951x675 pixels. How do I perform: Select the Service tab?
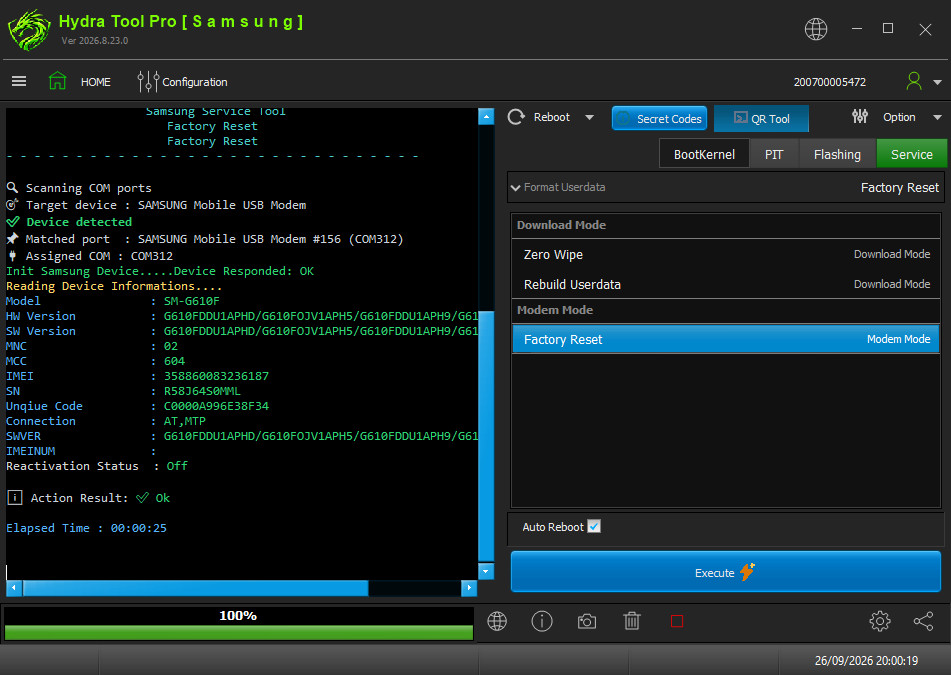click(912, 154)
